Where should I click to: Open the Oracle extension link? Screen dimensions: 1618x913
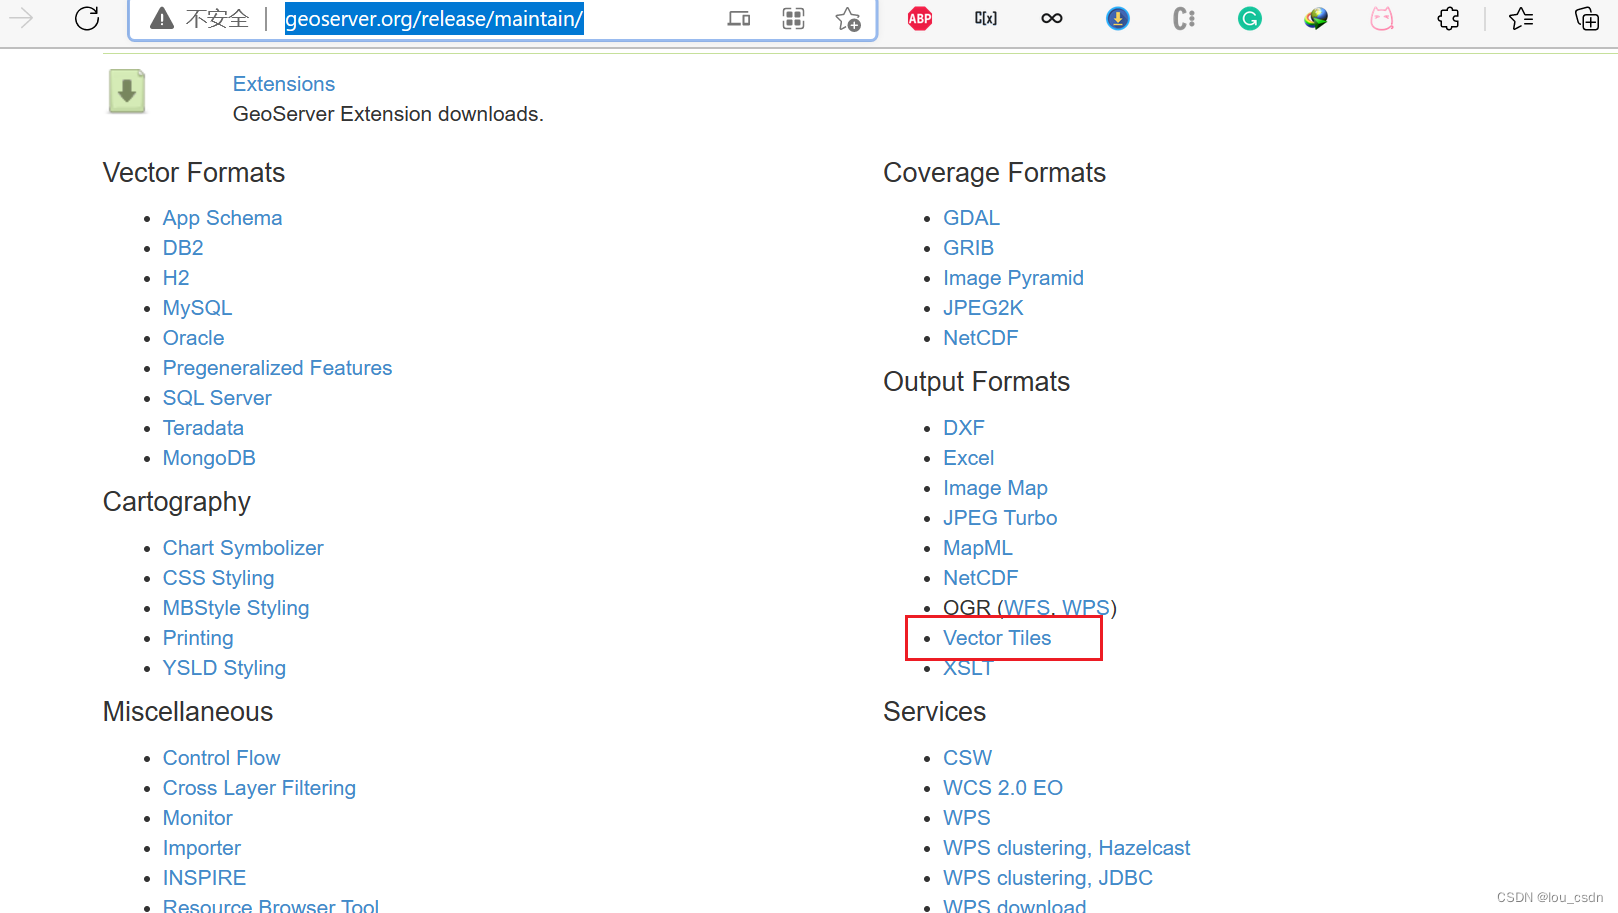click(193, 338)
